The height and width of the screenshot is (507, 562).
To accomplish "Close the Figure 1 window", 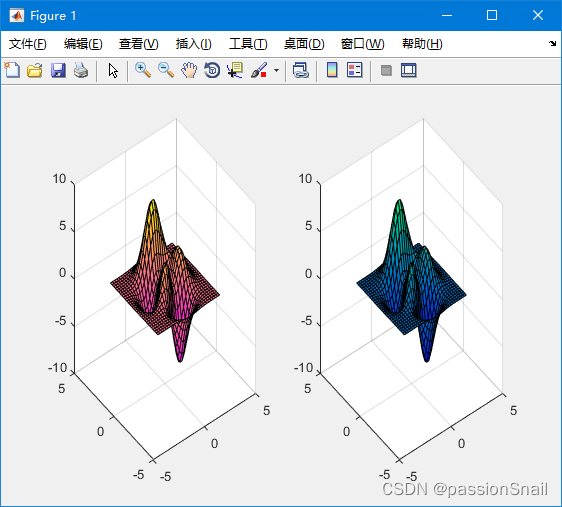I will pos(538,15).
